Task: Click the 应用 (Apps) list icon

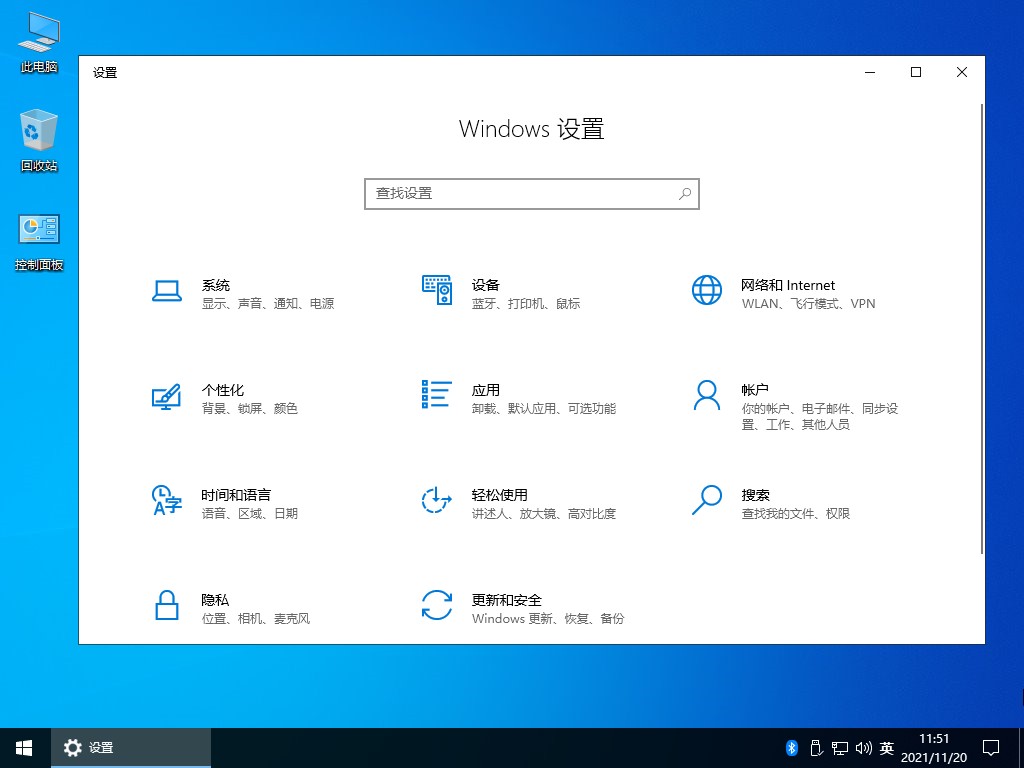Action: pos(437,395)
